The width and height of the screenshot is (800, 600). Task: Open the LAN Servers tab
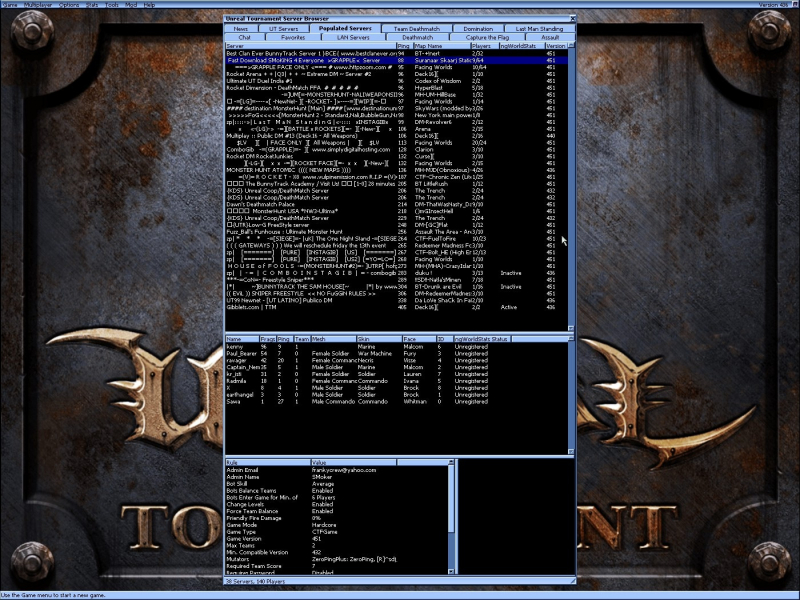coord(353,37)
